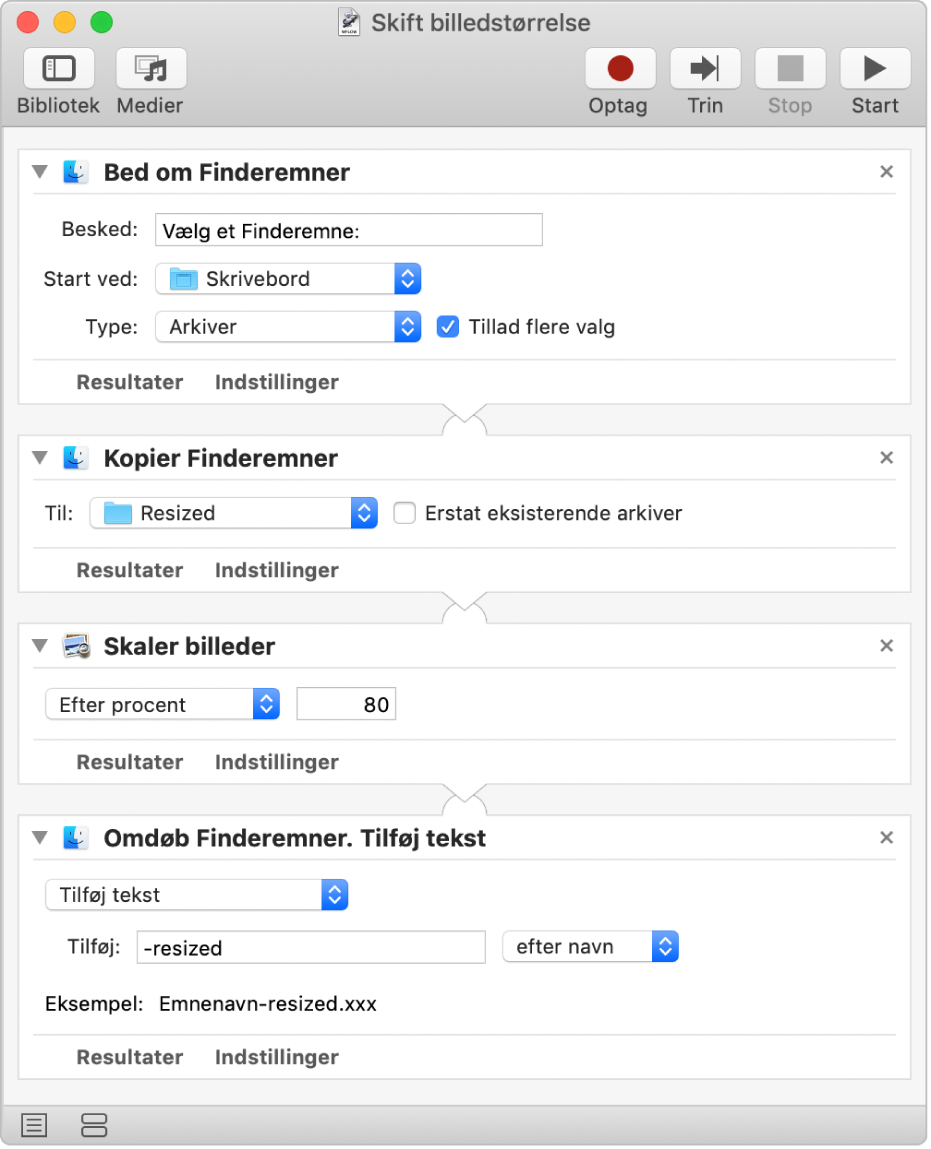Viewport: 931px width, 1149px height.
Task: Open the Efter procent scaling dropdown
Action: tap(162, 705)
